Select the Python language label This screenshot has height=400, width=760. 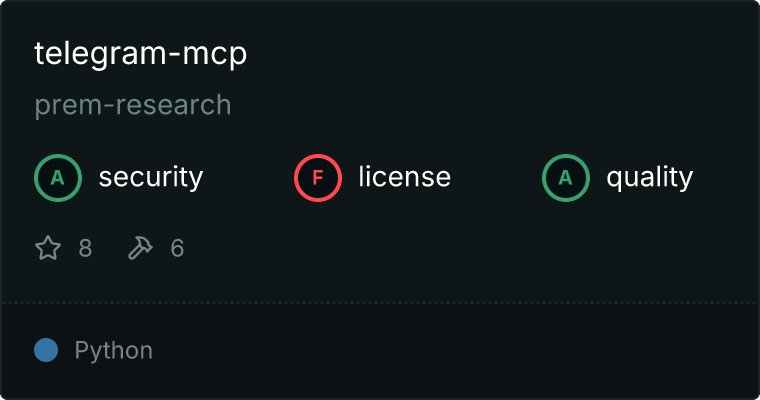[113, 351]
